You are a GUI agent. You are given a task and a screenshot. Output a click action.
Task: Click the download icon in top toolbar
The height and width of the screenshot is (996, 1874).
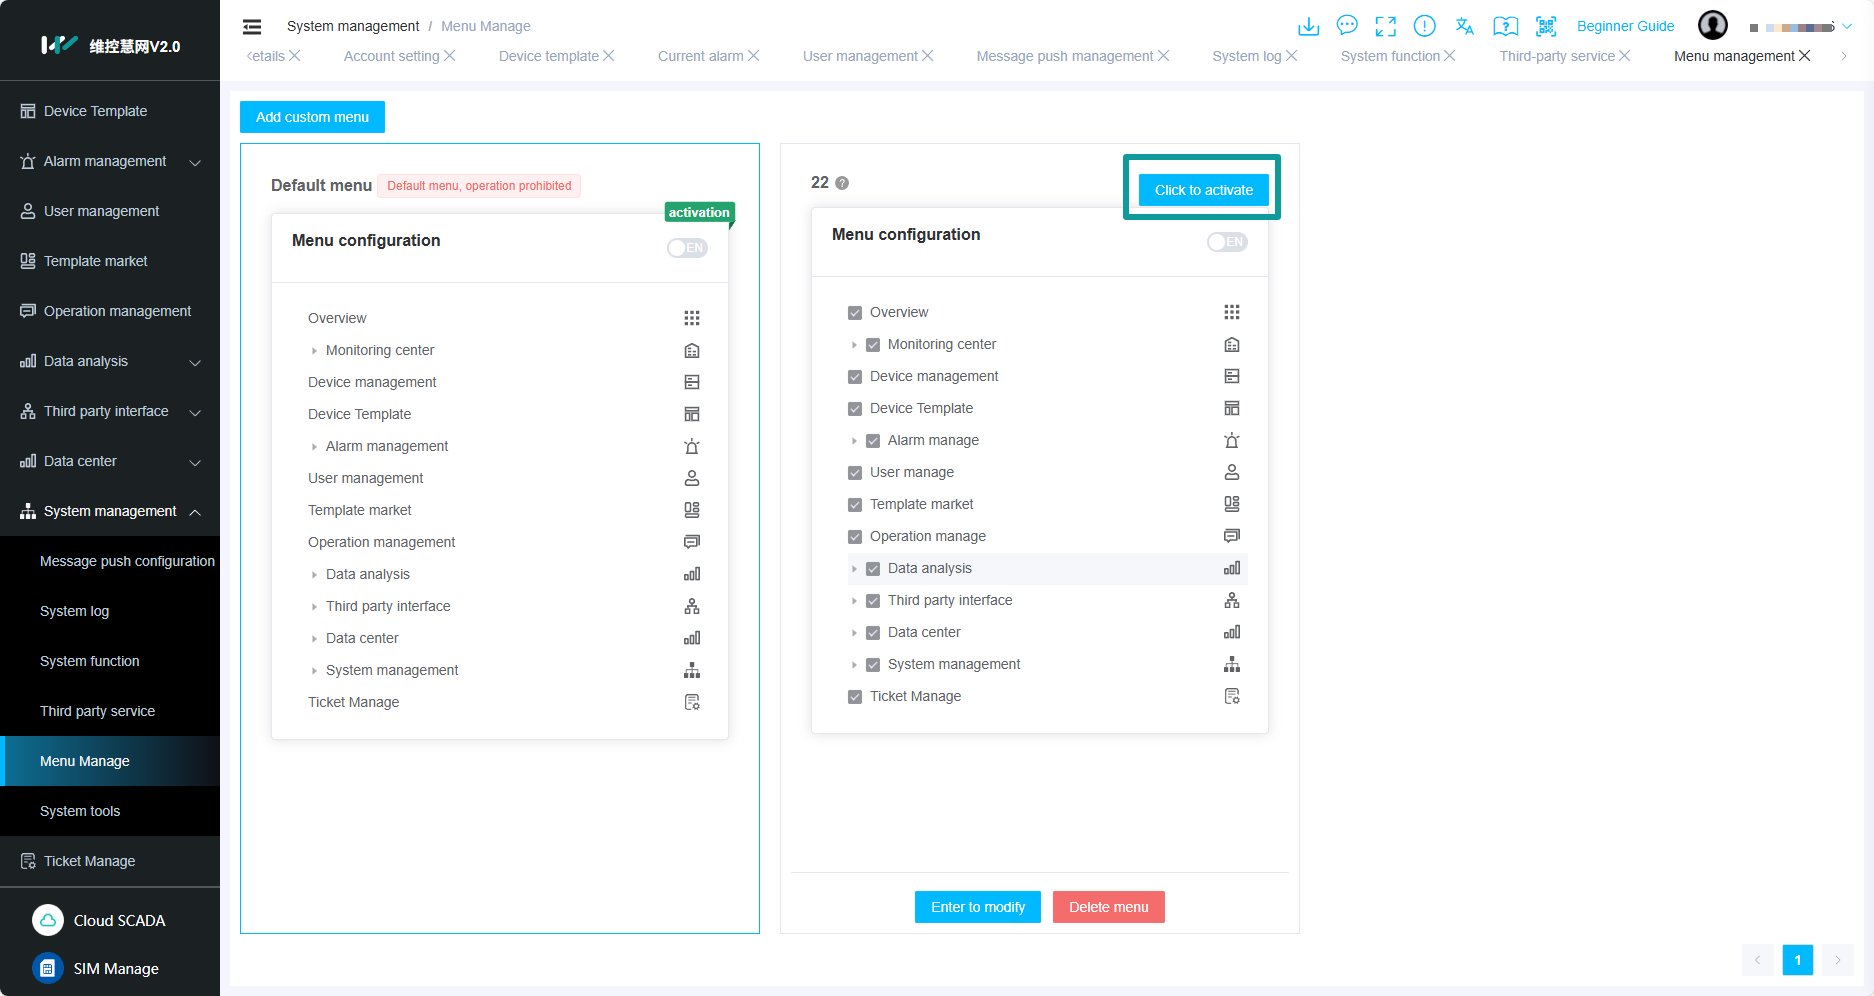1308,26
